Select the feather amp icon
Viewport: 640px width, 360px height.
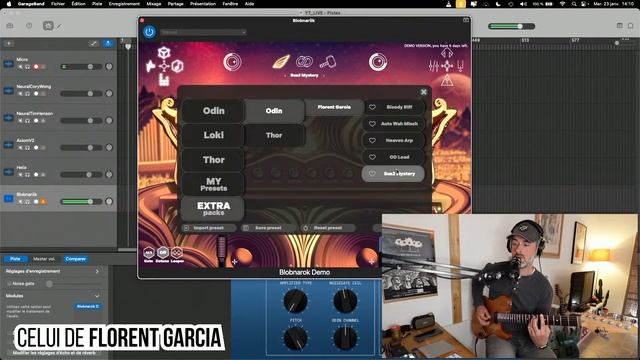pyautogui.click(x=281, y=62)
